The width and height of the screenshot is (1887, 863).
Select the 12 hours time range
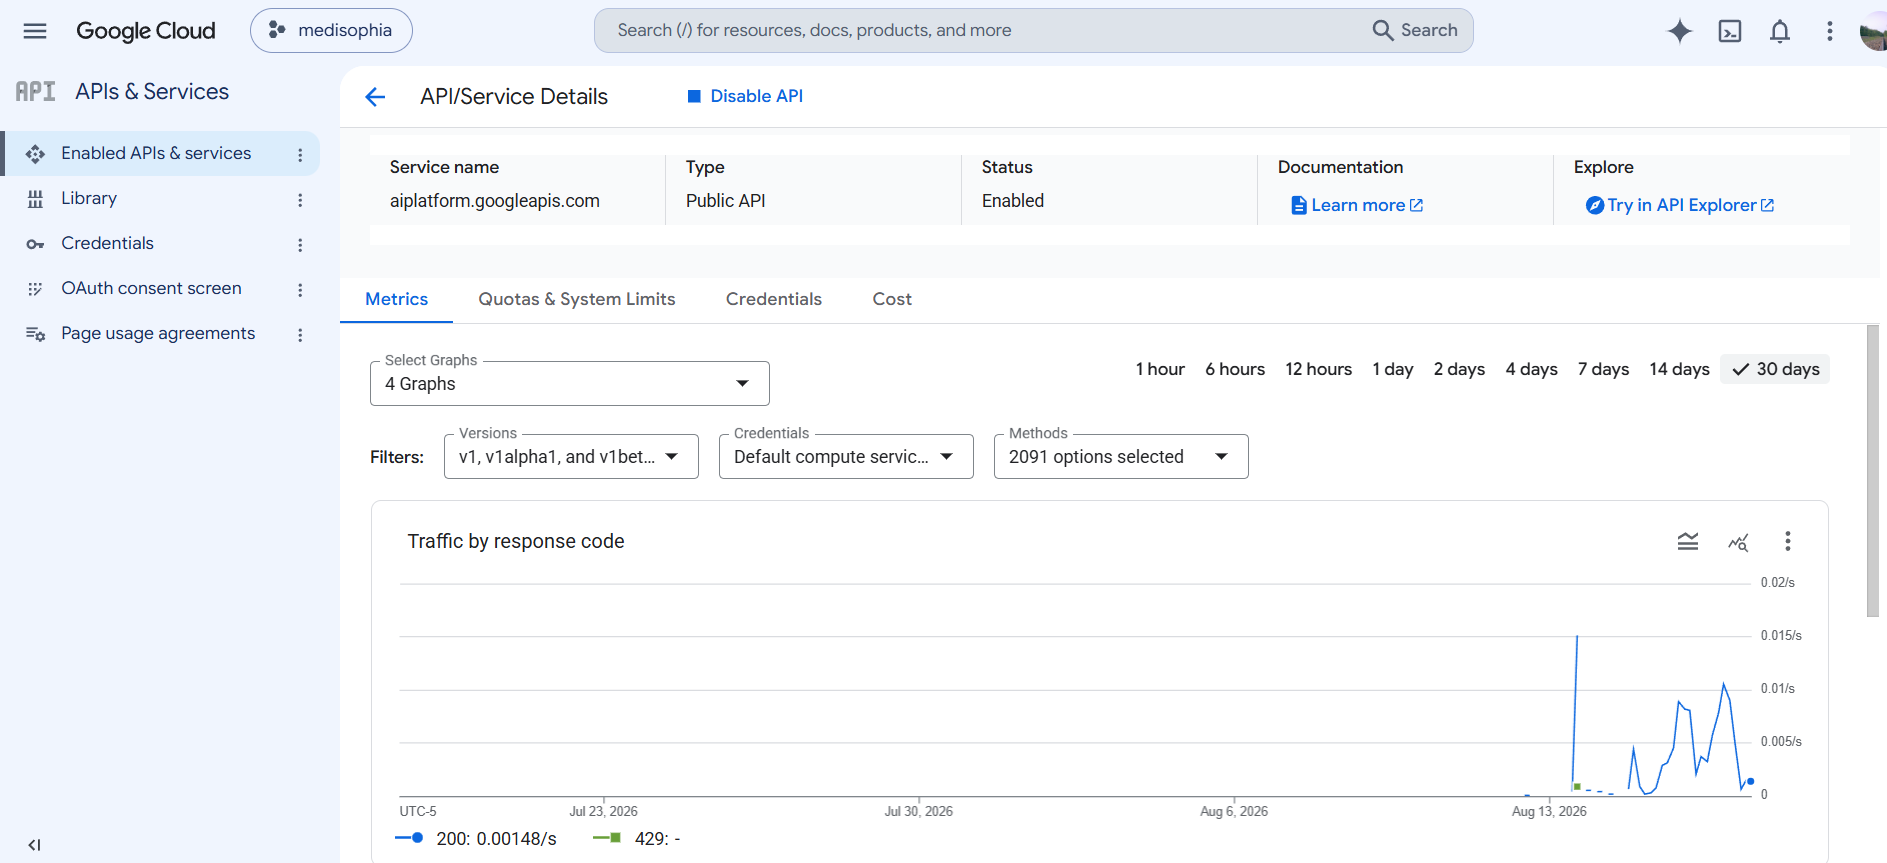point(1319,369)
